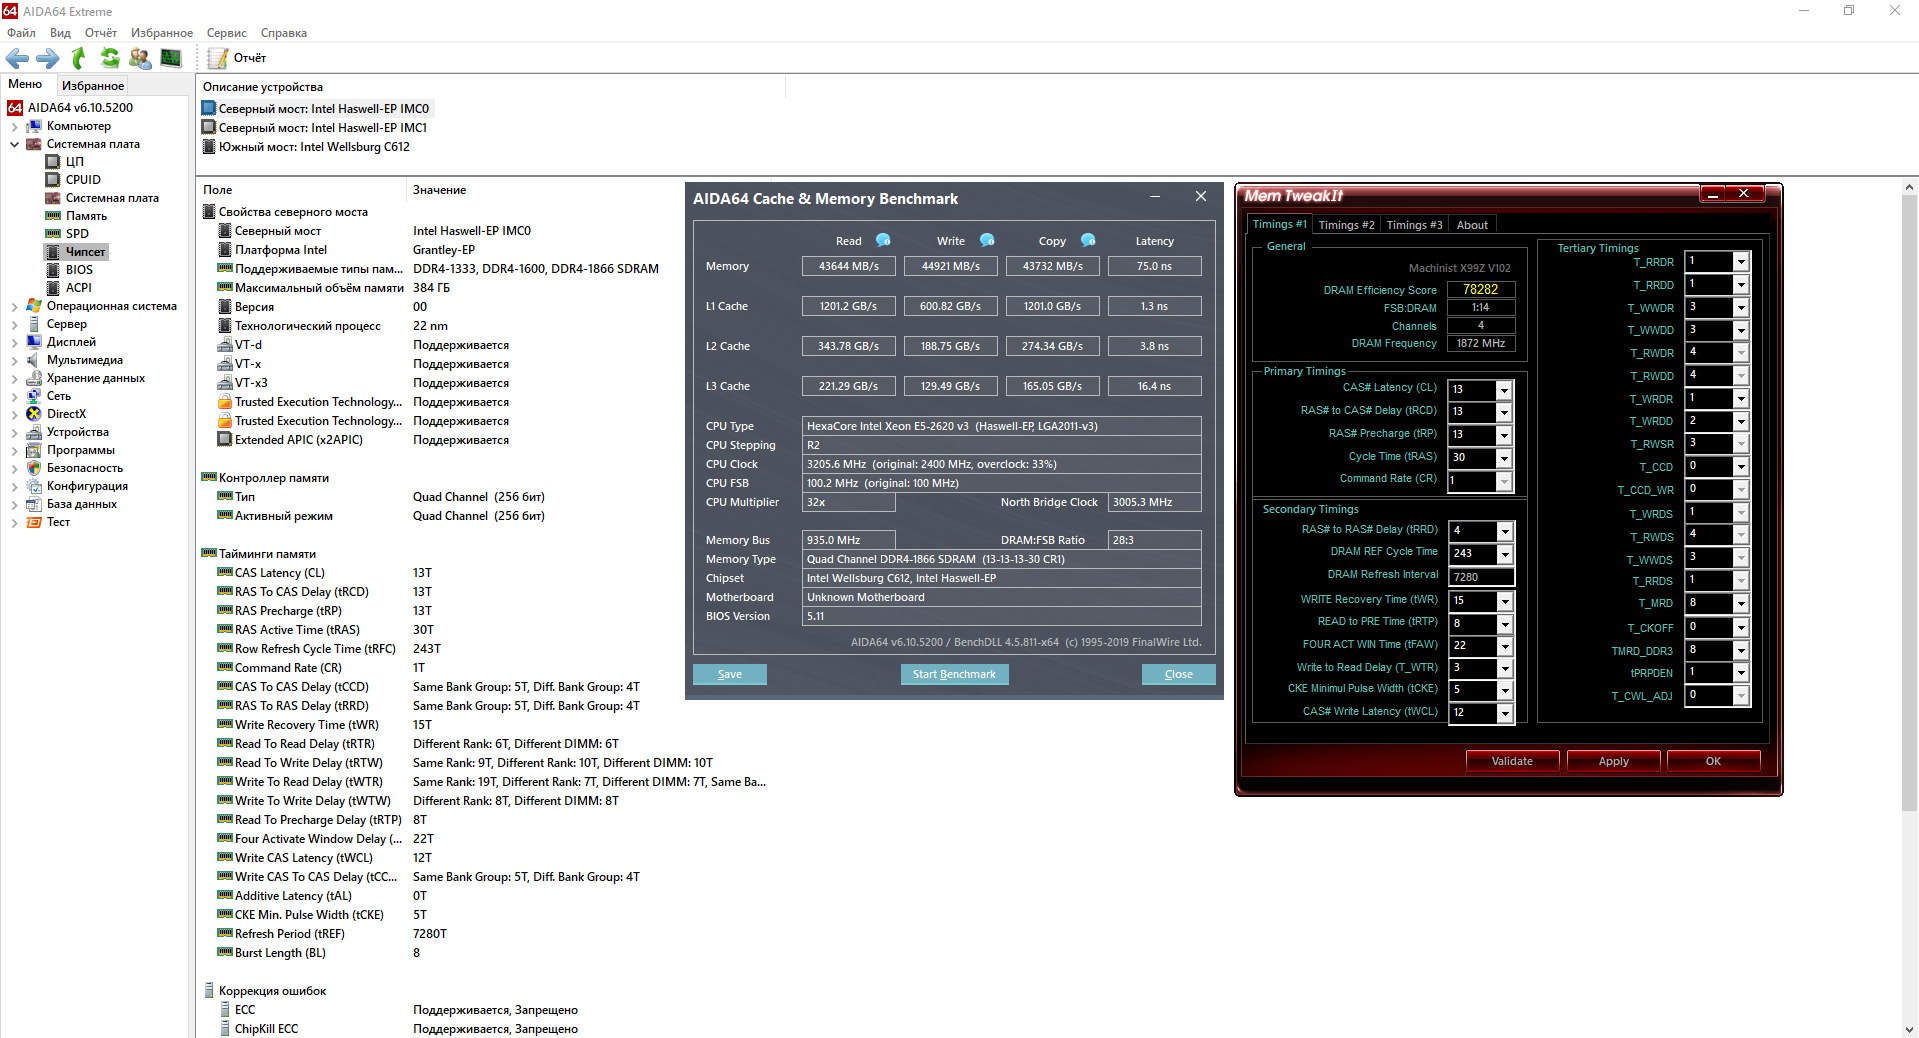The width and height of the screenshot is (1919, 1038).
Task: Open the Файл menu
Action: (21, 33)
